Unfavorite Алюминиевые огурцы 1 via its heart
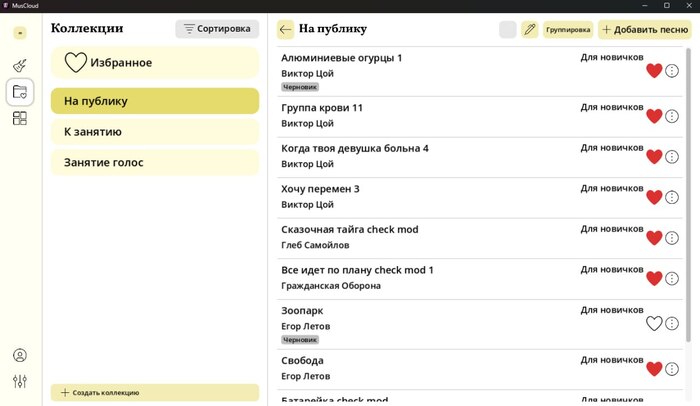This screenshot has width=700, height=406. click(654, 71)
